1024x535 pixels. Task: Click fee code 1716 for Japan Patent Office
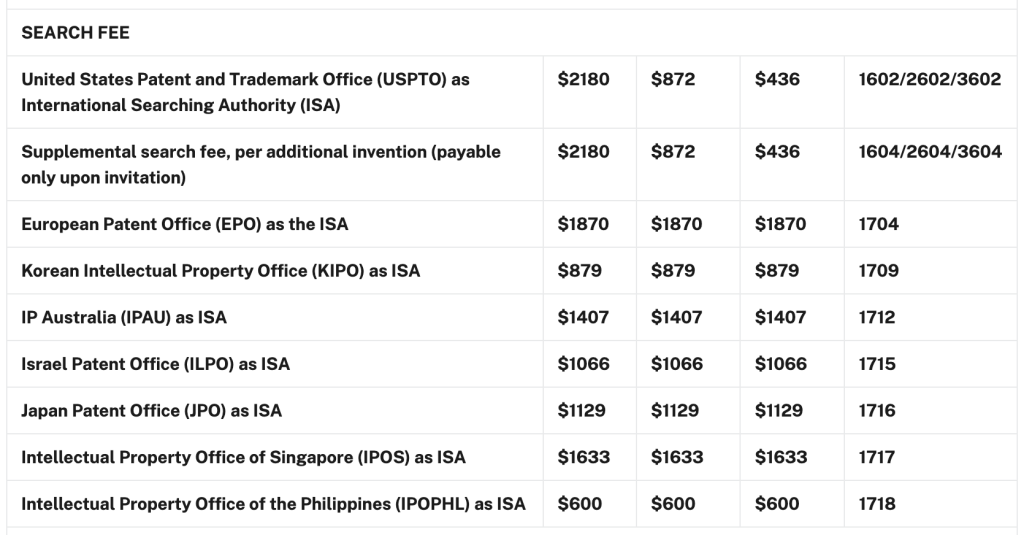877,411
